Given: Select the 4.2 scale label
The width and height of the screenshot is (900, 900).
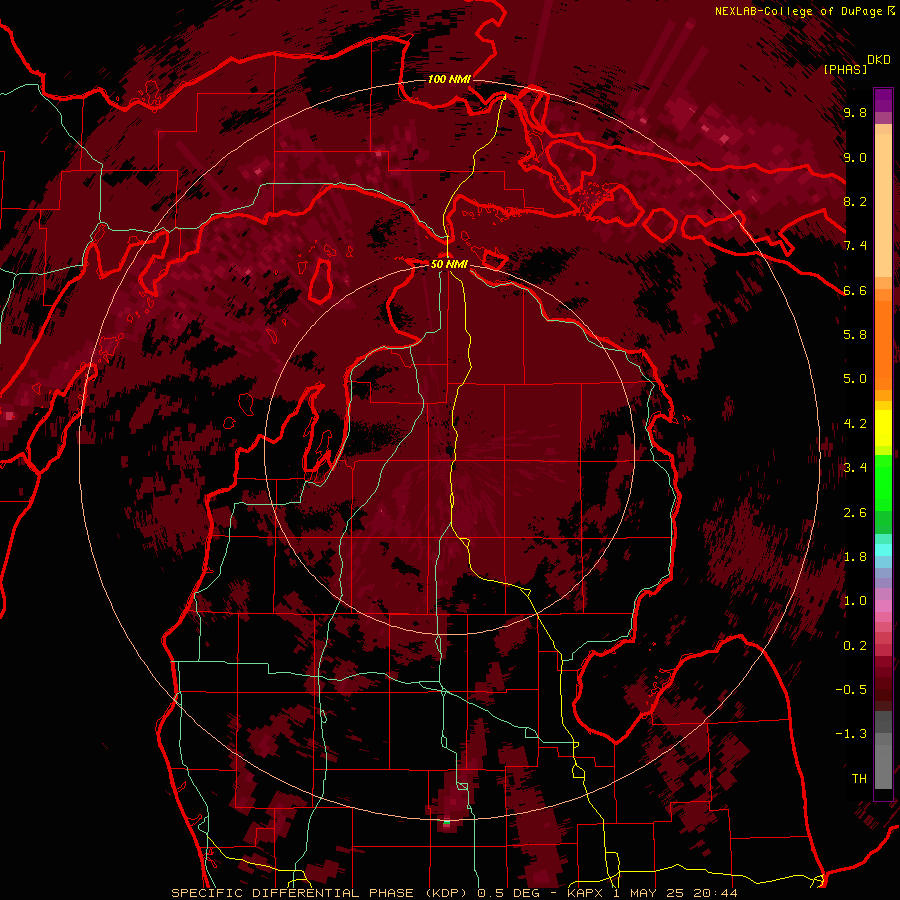Looking at the screenshot, I should pyautogui.click(x=855, y=424).
